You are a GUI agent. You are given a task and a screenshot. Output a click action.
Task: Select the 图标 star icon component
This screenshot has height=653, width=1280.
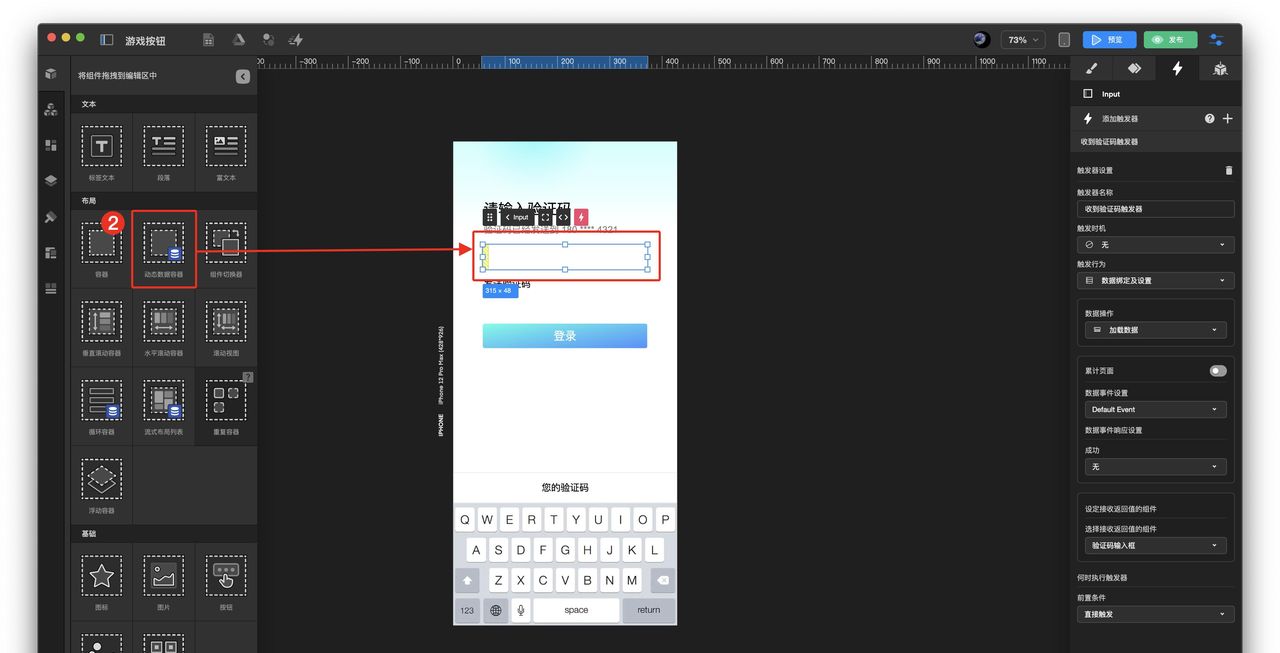click(x=101, y=582)
